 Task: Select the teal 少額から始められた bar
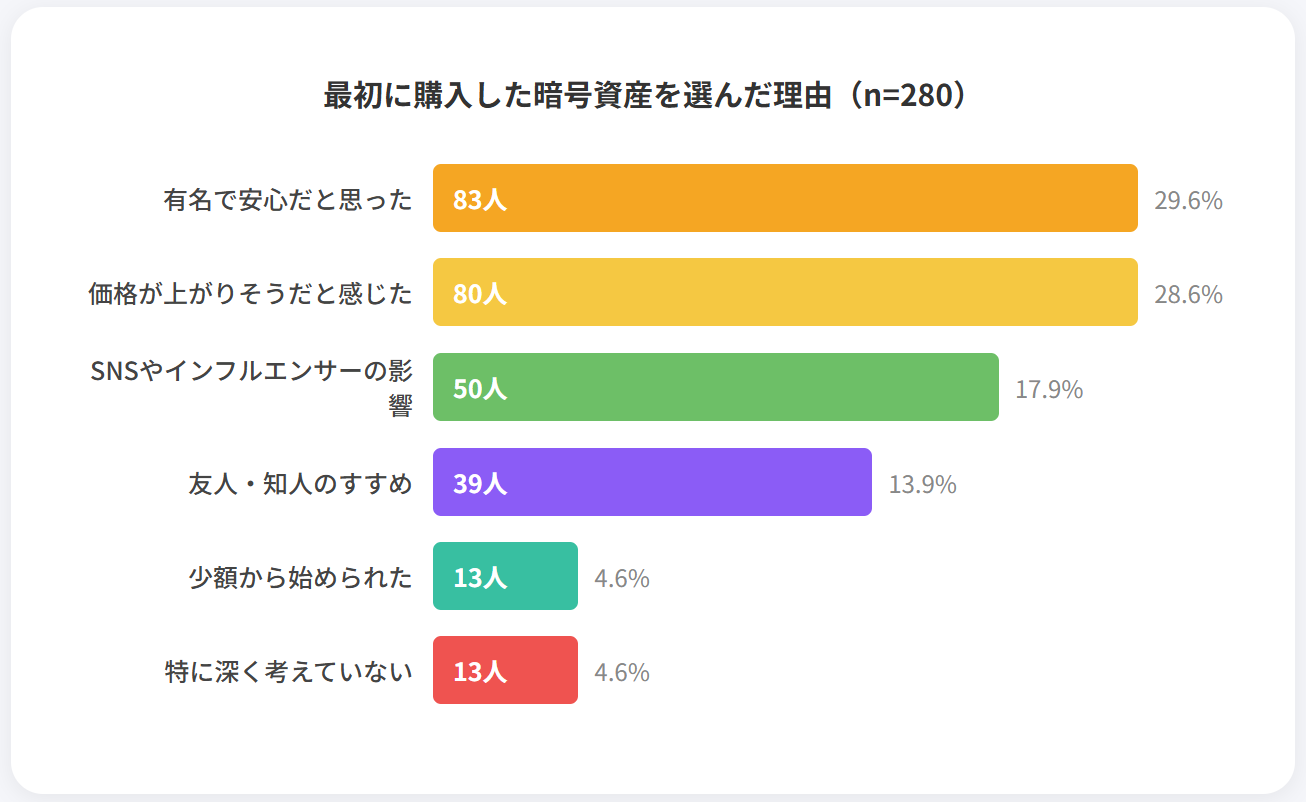point(540,576)
